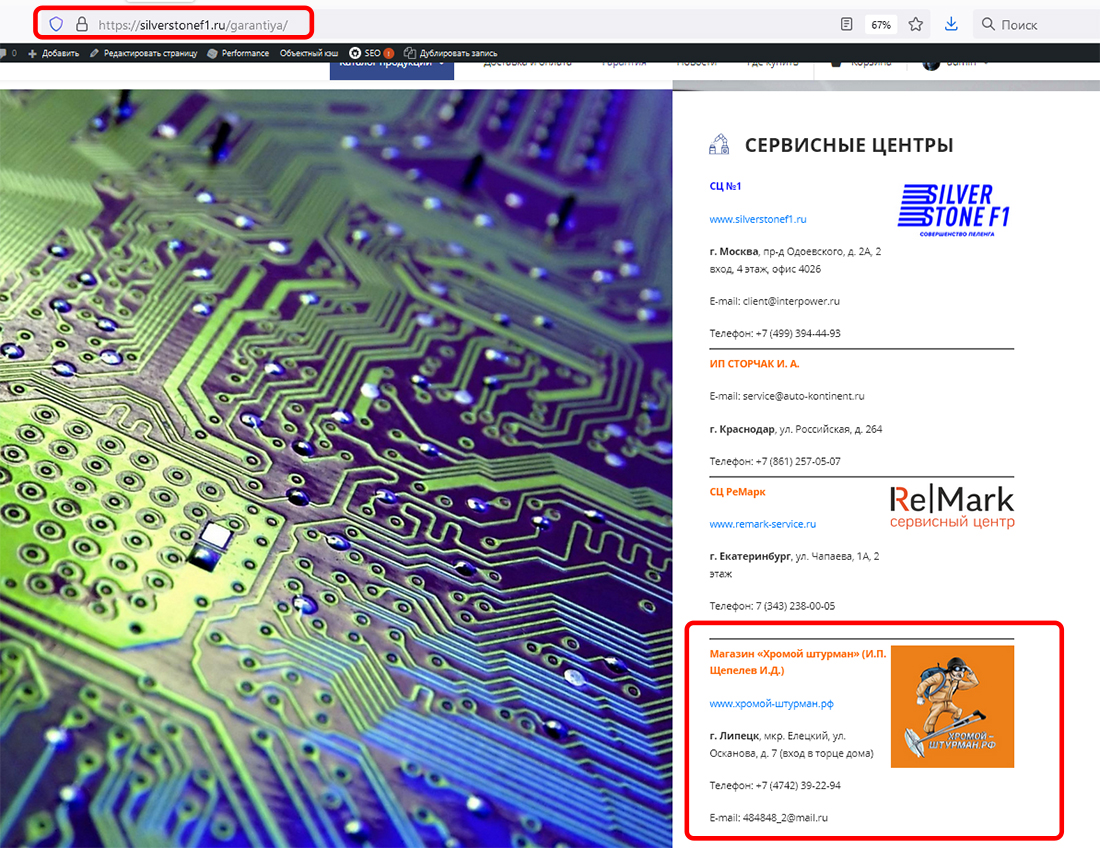The width and height of the screenshot is (1100, 848).
Task: Click the Краснодар, ул. Российская address
Action: click(x=796, y=429)
